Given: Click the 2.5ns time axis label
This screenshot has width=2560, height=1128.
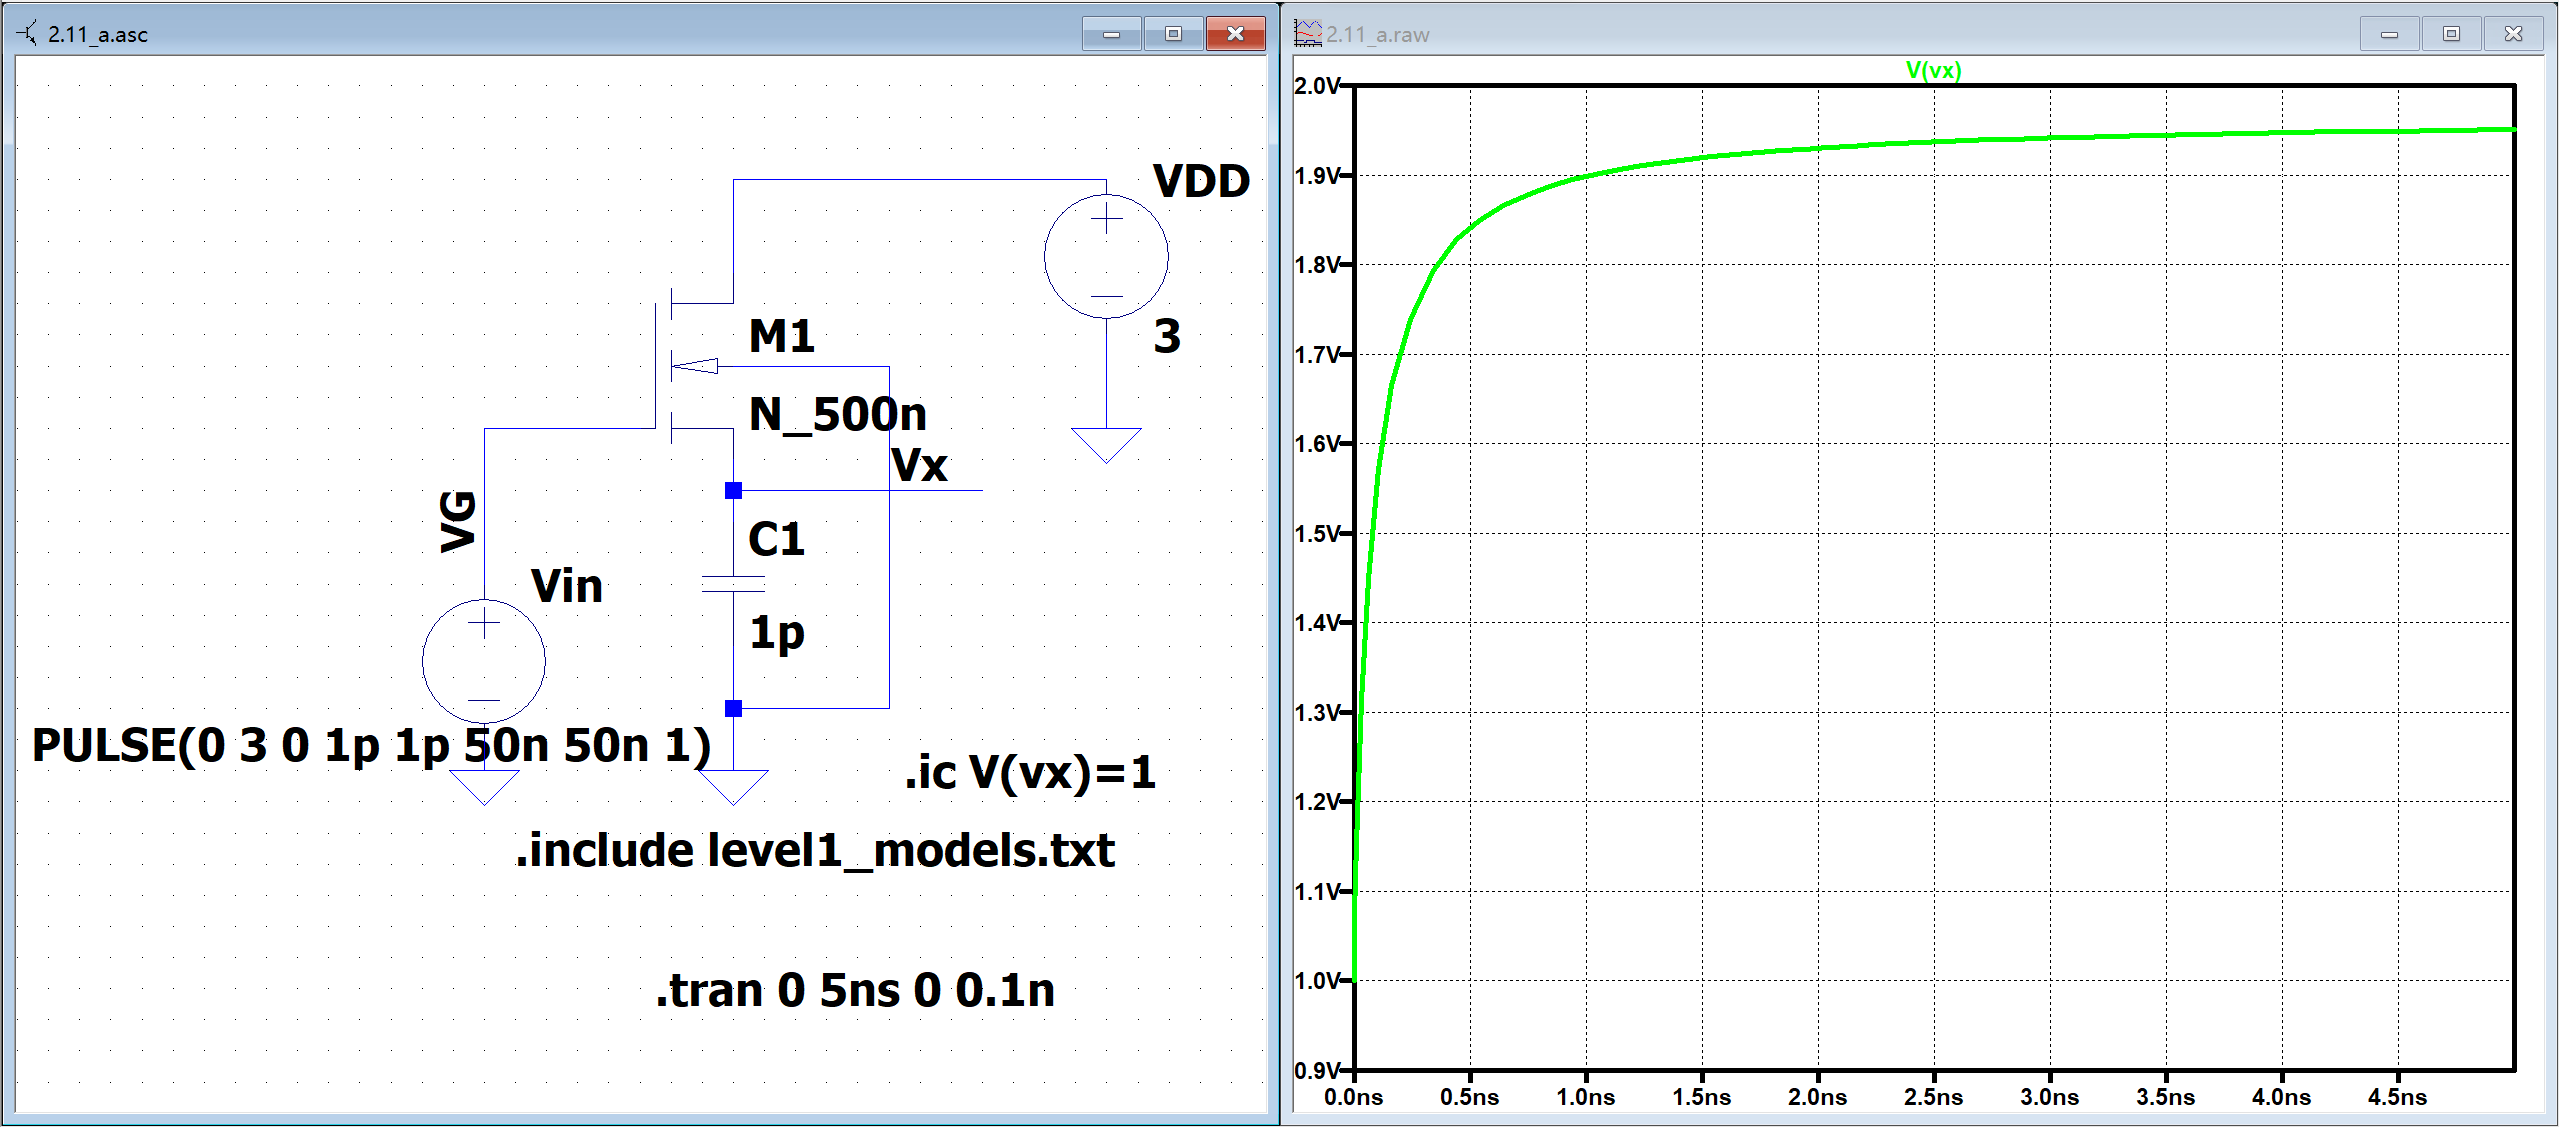Looking at the screenshot, I should pos(1933,1097).
